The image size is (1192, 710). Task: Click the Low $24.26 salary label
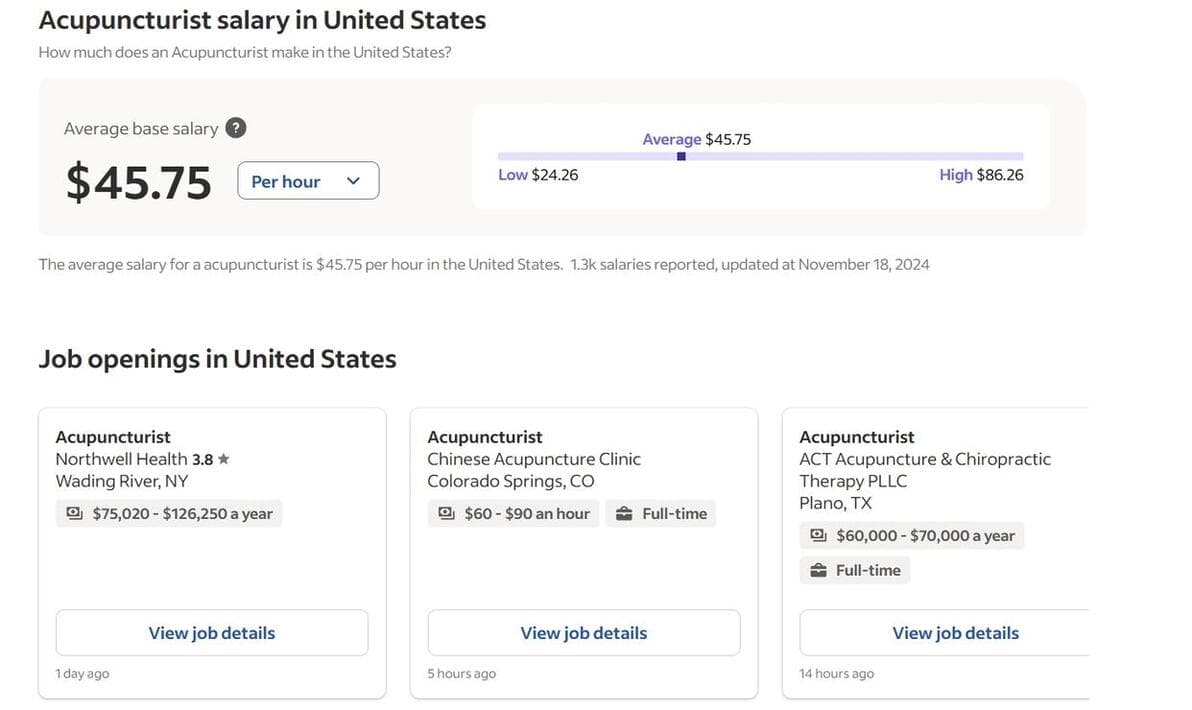click(x=538, y=175)
